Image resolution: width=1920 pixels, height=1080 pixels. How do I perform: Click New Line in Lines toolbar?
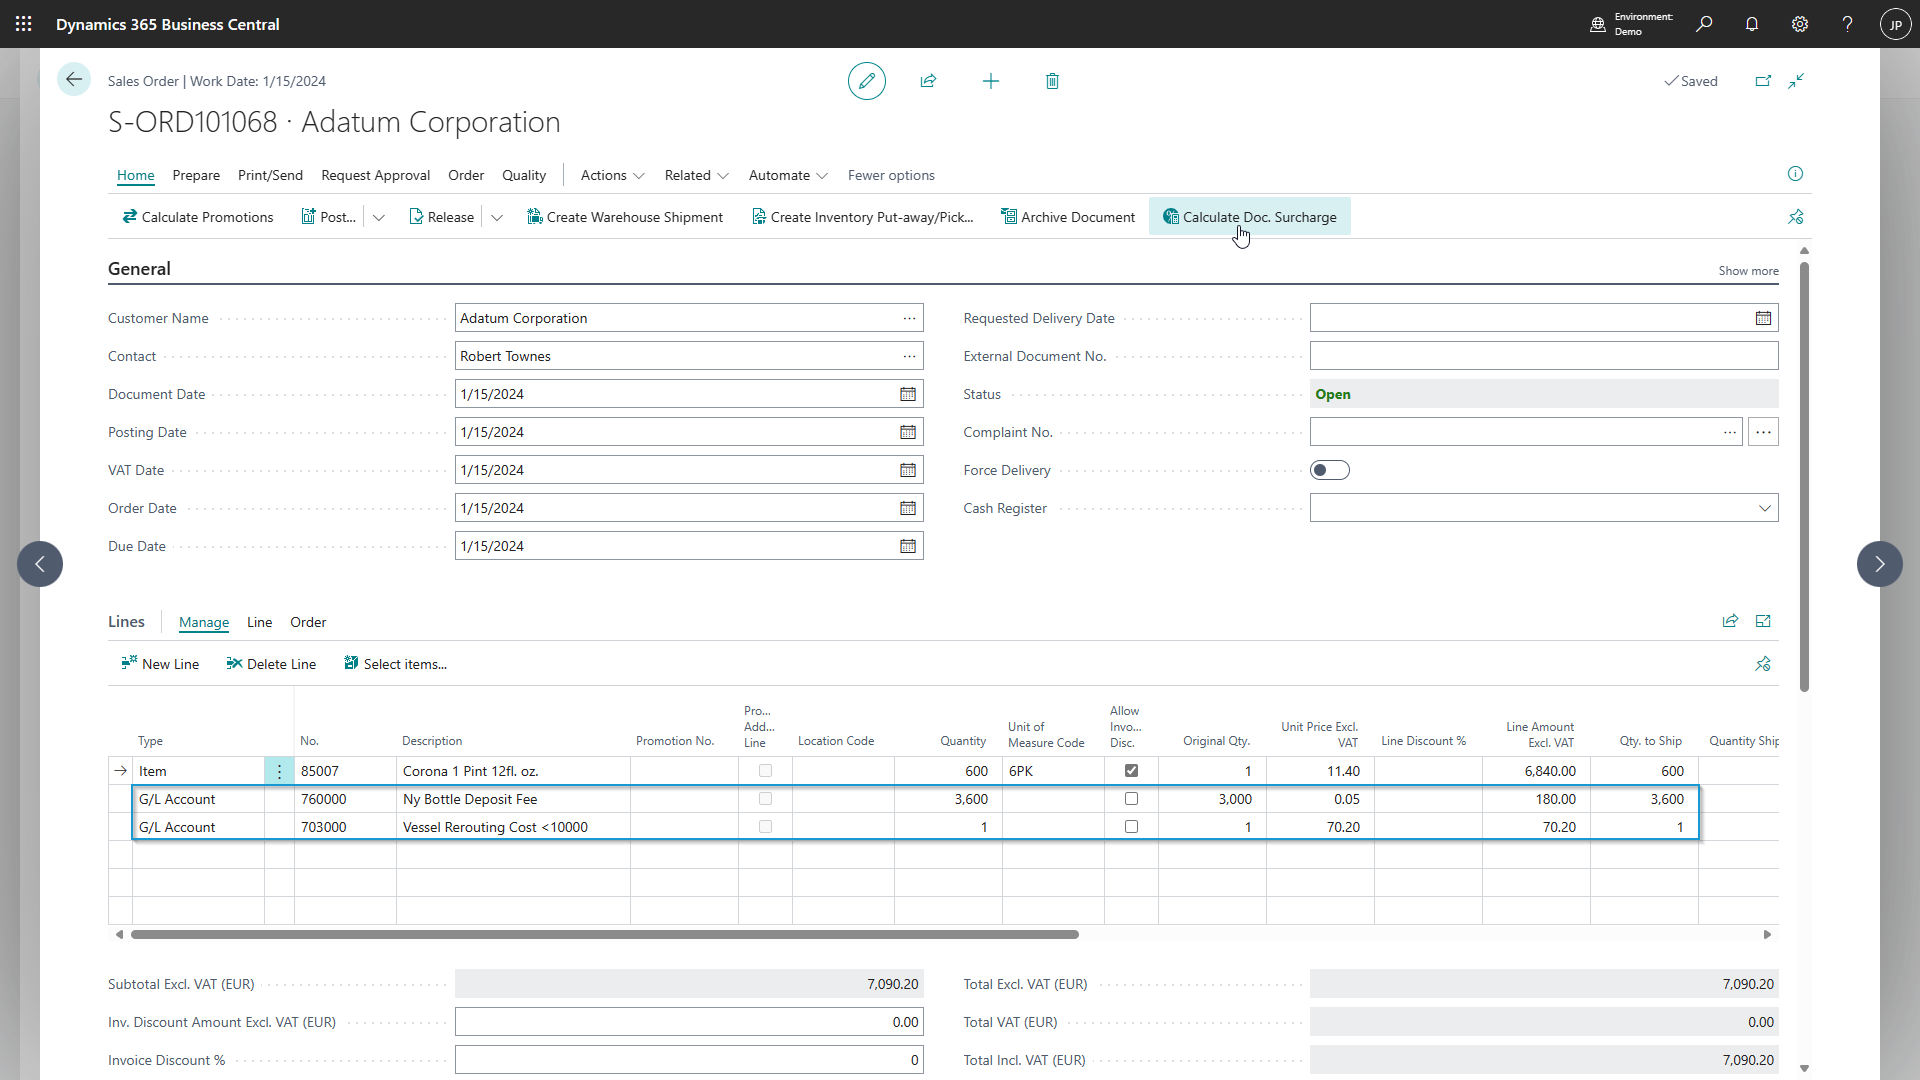pos(160,664)
